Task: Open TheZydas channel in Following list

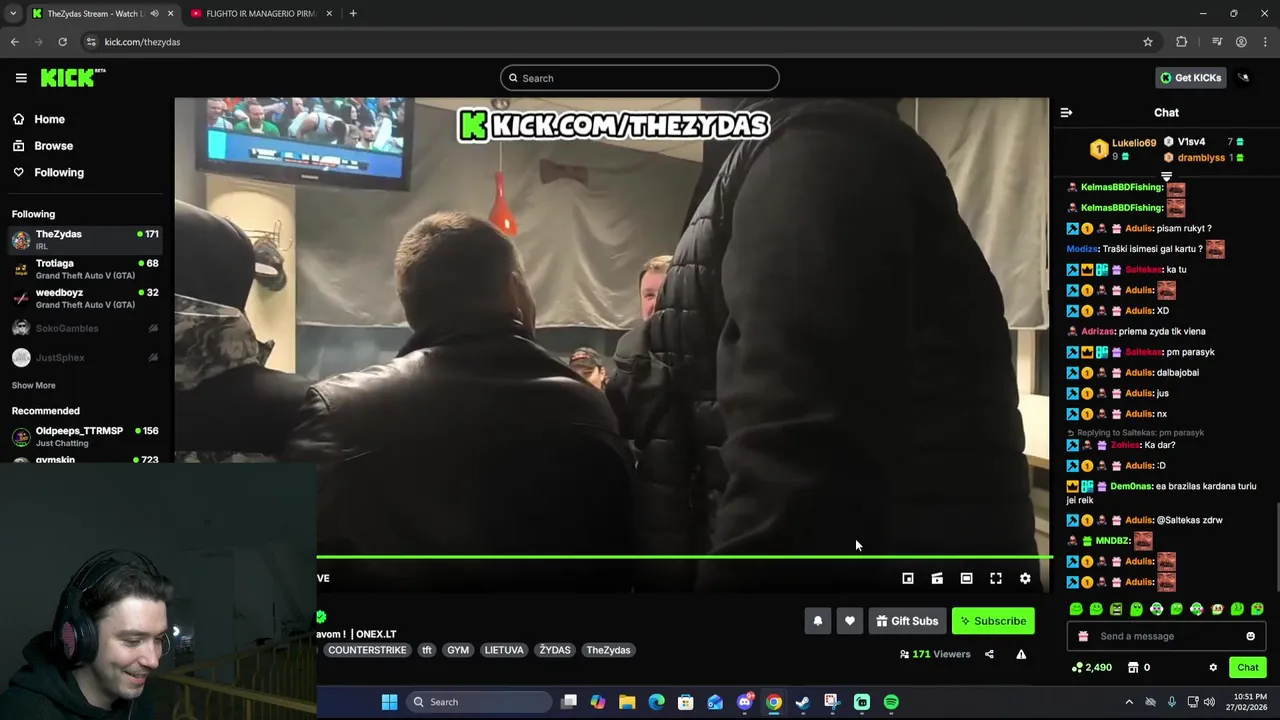Action: coord(87,239)
